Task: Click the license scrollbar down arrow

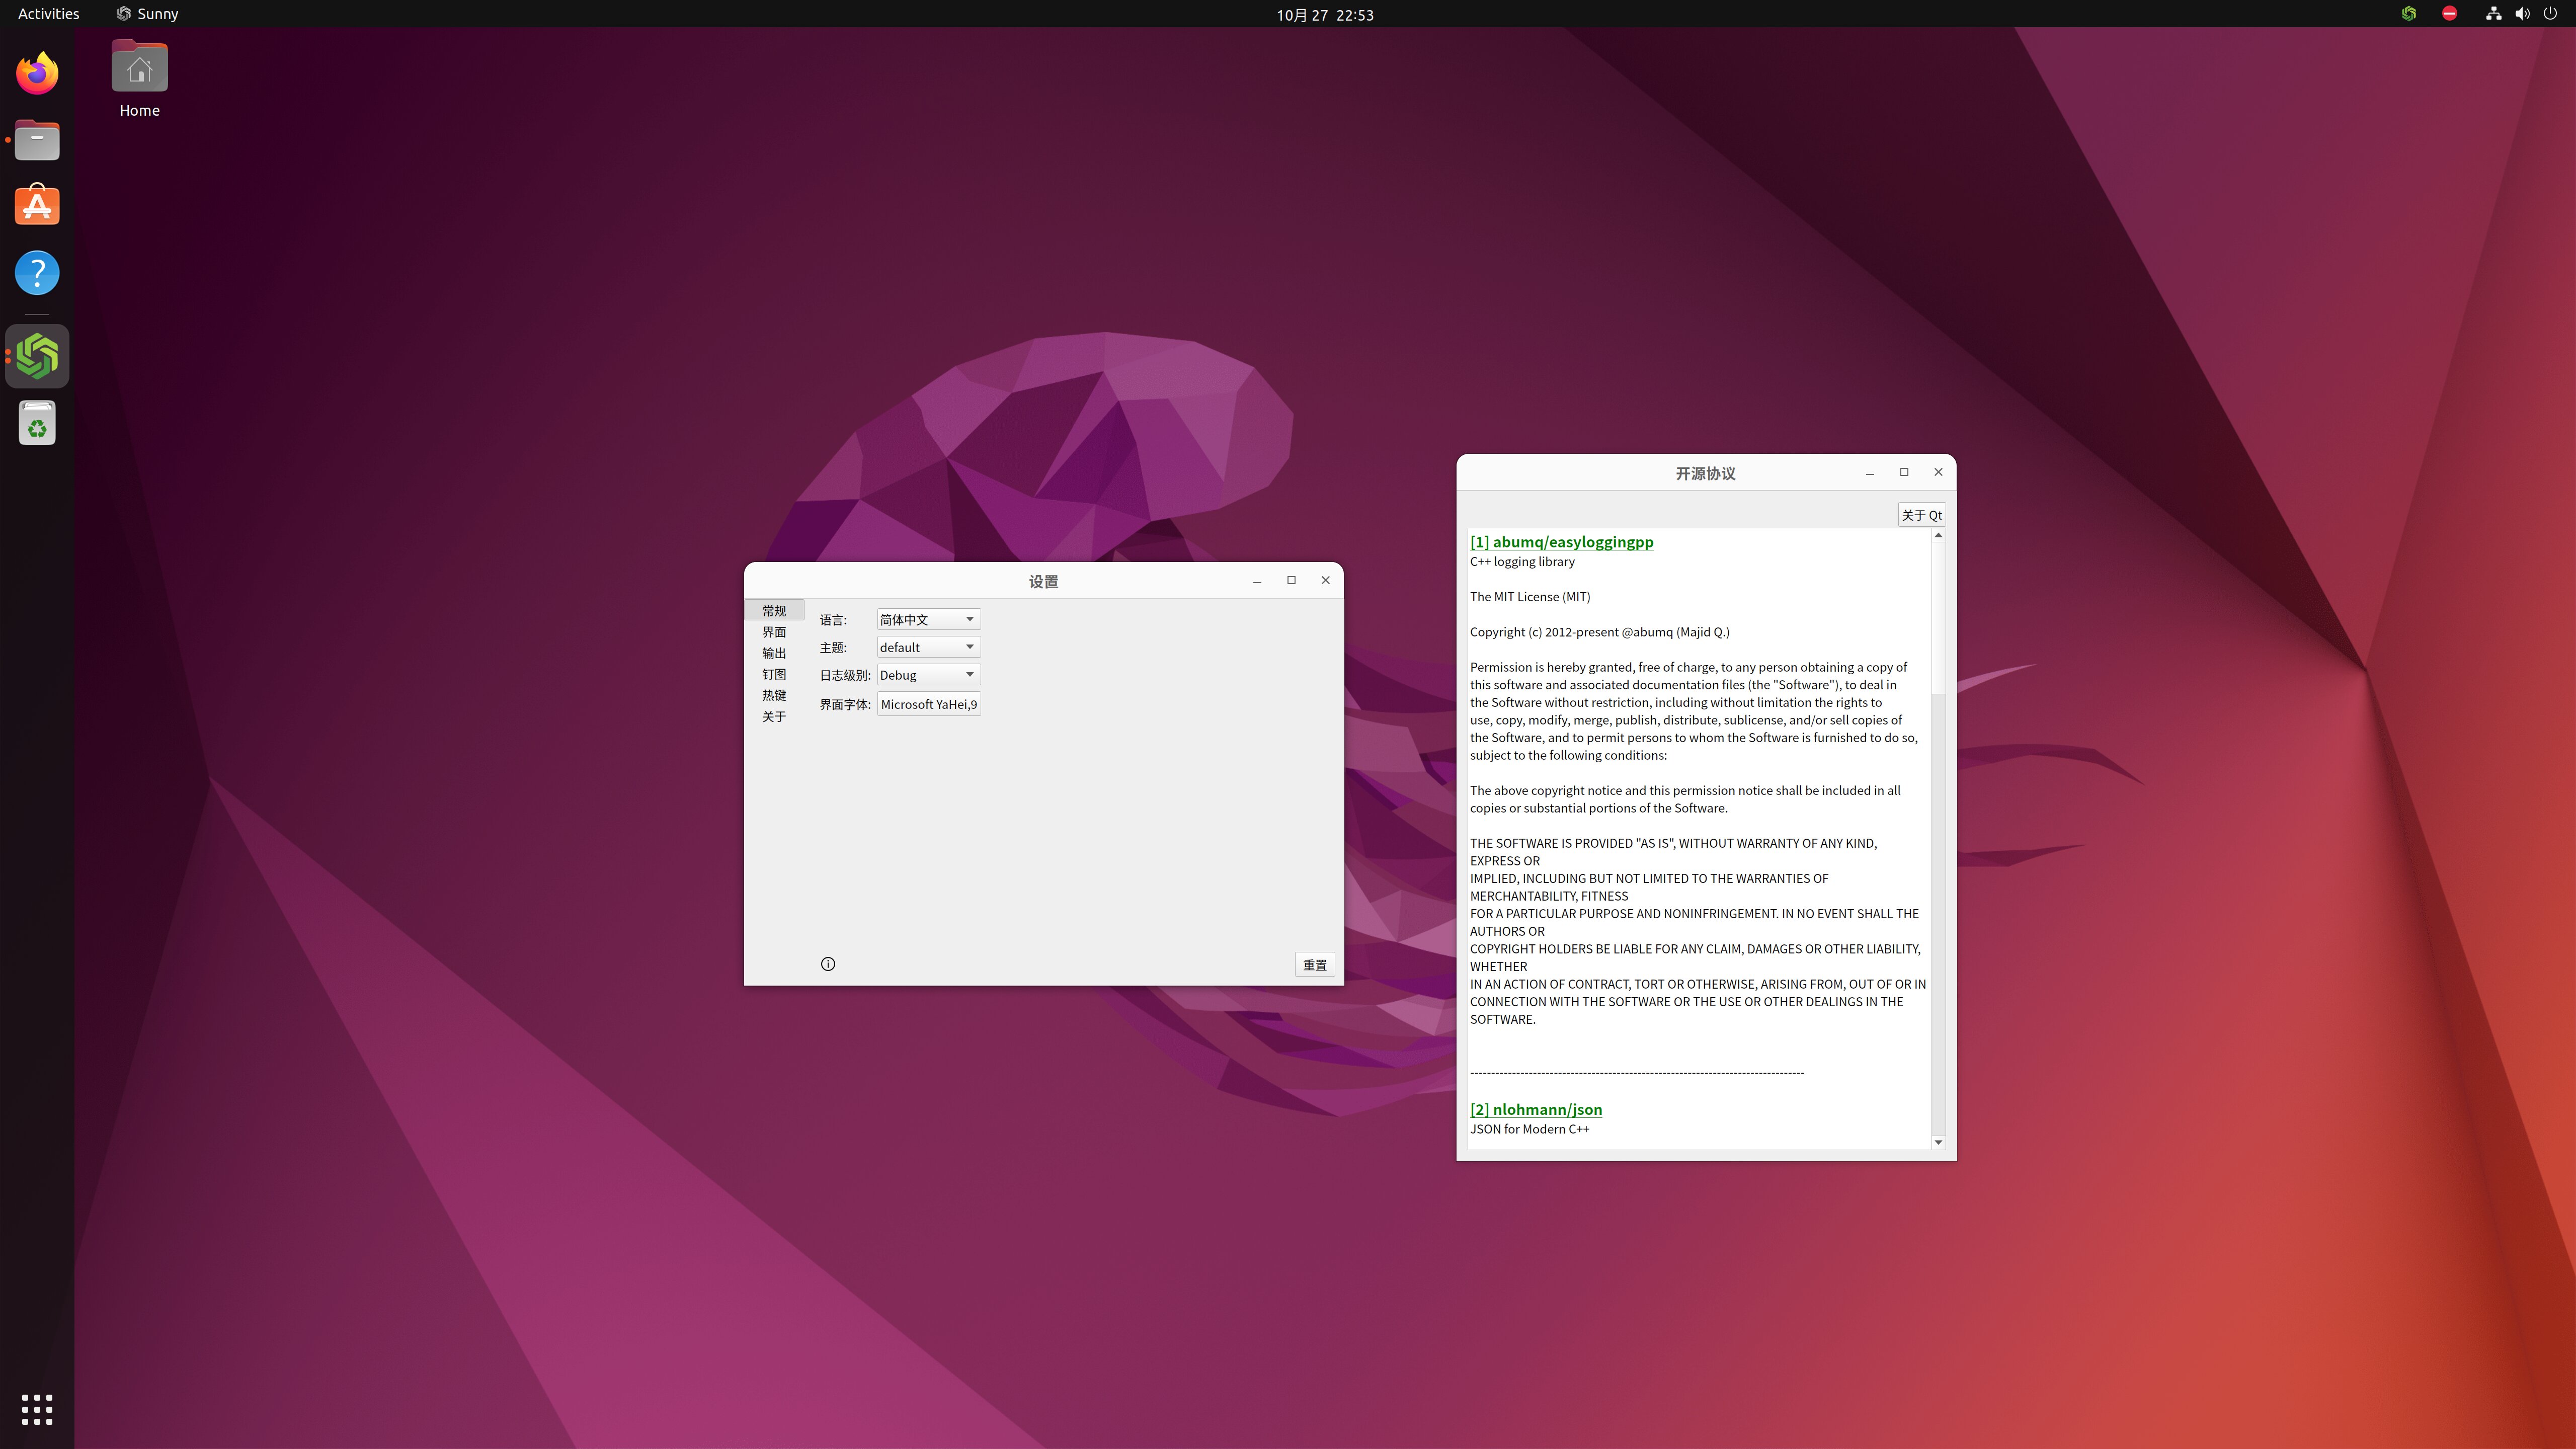Action: point(1938,1142)
